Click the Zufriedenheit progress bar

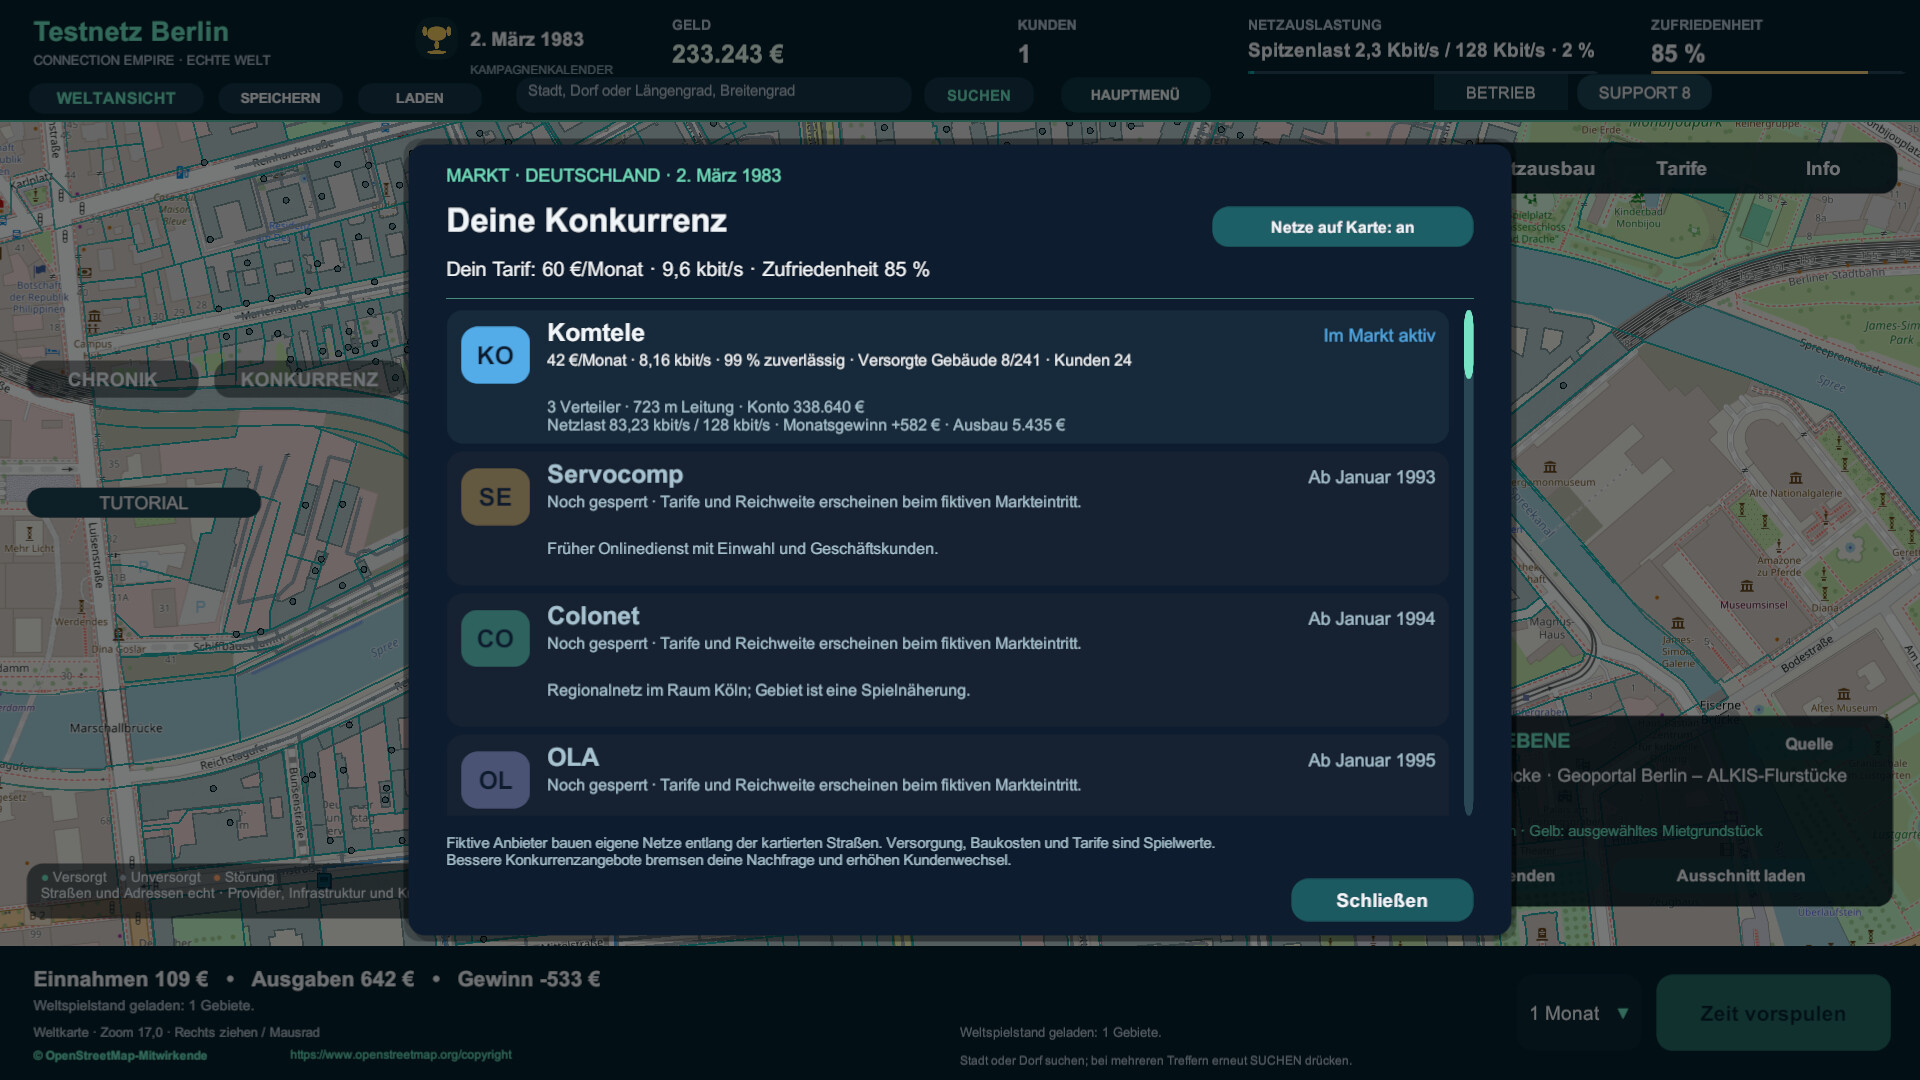[1777, 72]
